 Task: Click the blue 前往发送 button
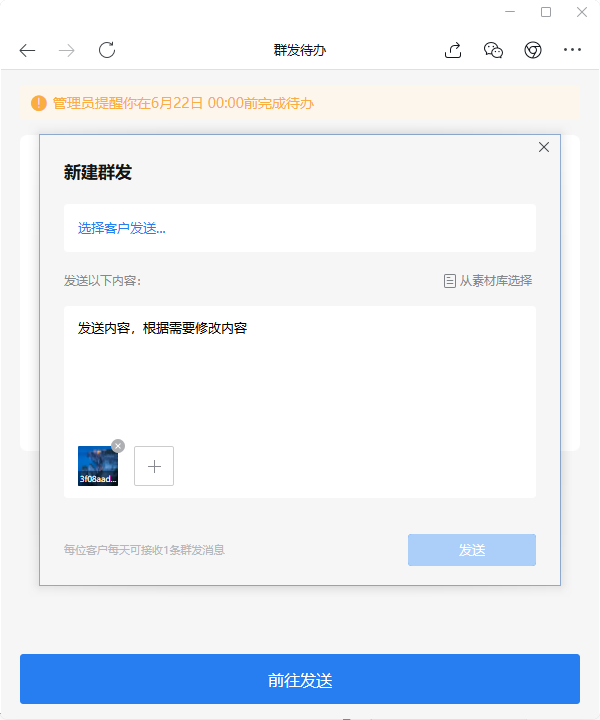pos(300,679)
